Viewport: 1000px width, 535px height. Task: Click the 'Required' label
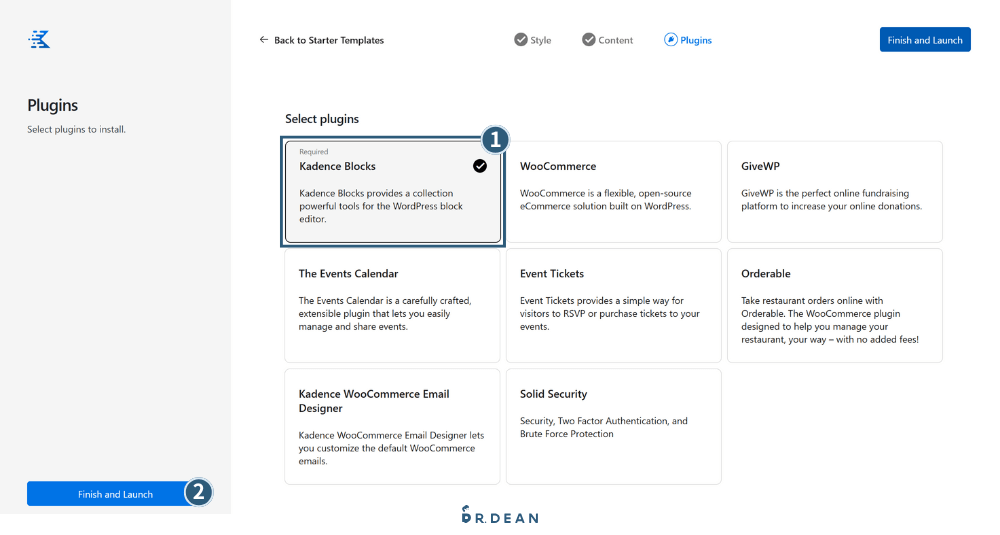(x=314, y=152)
